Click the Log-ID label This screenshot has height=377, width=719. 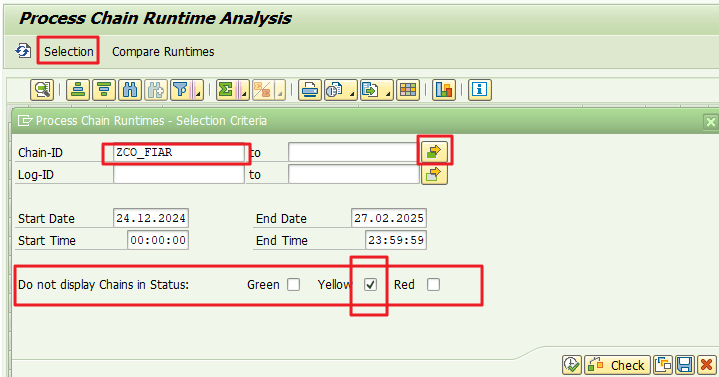coord(36,175)
